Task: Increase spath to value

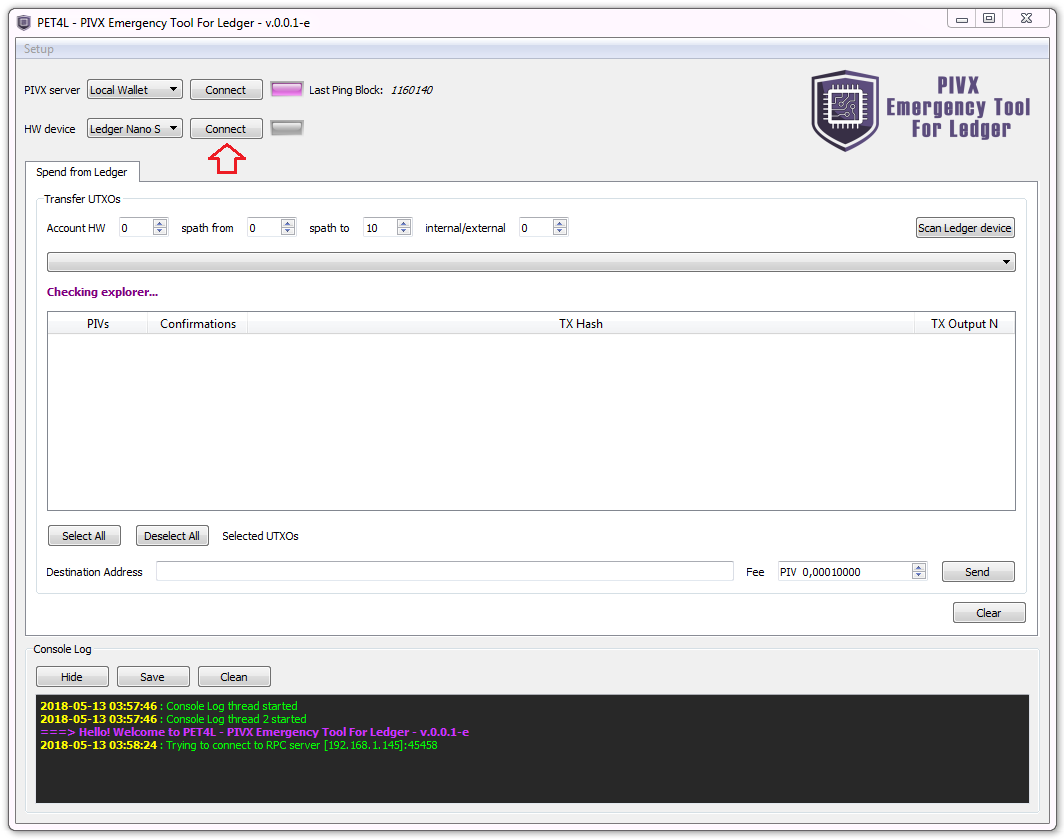Action: coord(404,223)
